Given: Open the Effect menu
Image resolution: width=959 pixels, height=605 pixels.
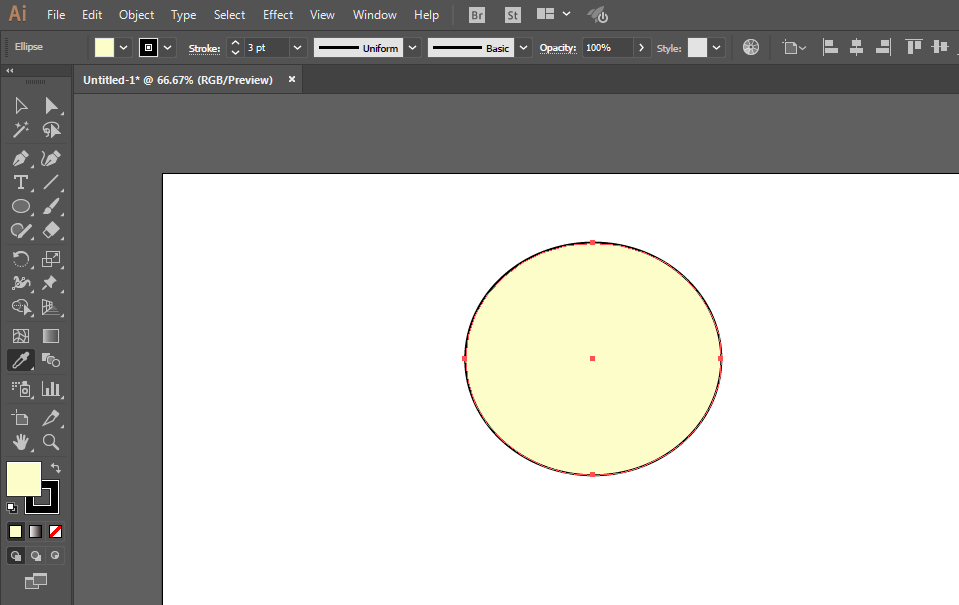Looking at the screenshot, I should click(278, 15).
